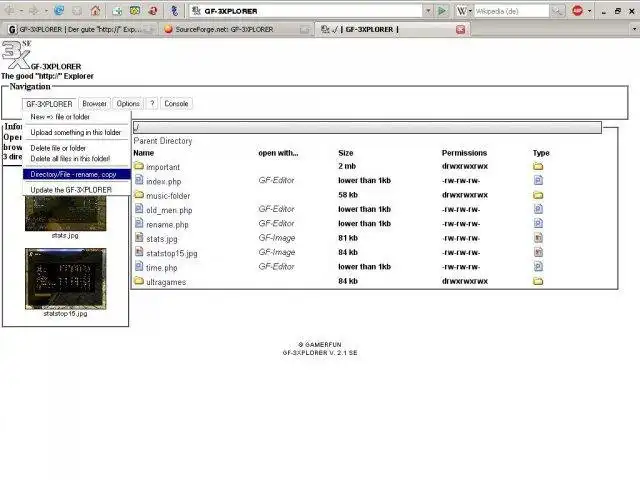Open the 'important' folder link
Viewport: 640px width, 480px height.
click(x=163, y=167)
